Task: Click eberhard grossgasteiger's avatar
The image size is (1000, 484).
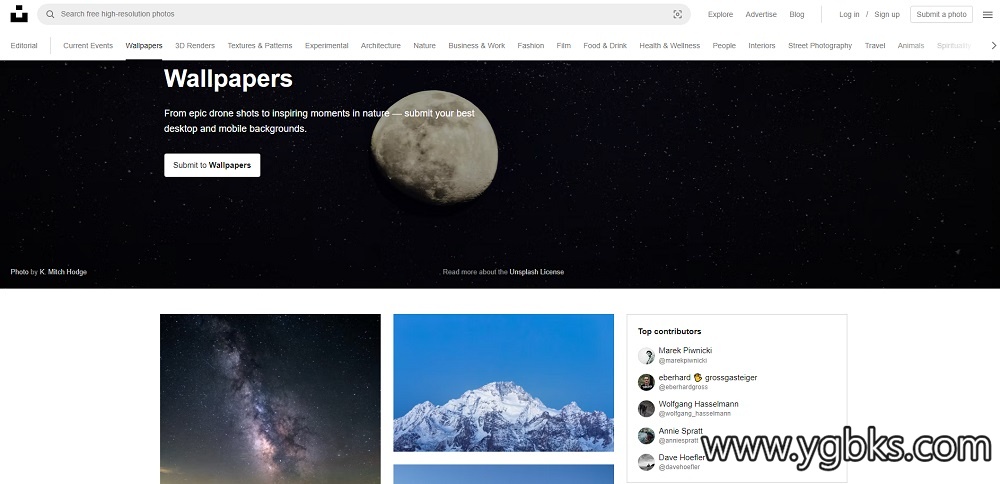Action: pos(646,382)
